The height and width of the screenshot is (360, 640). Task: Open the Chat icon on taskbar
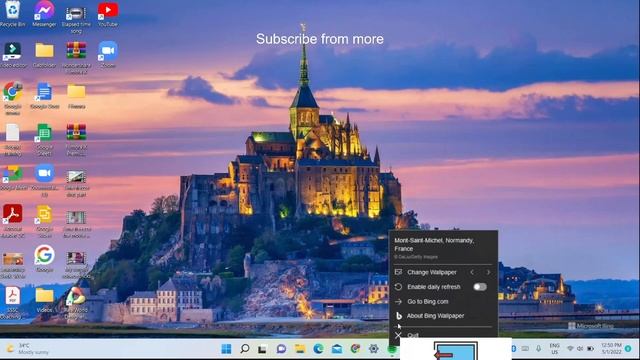tap(281, 349)
